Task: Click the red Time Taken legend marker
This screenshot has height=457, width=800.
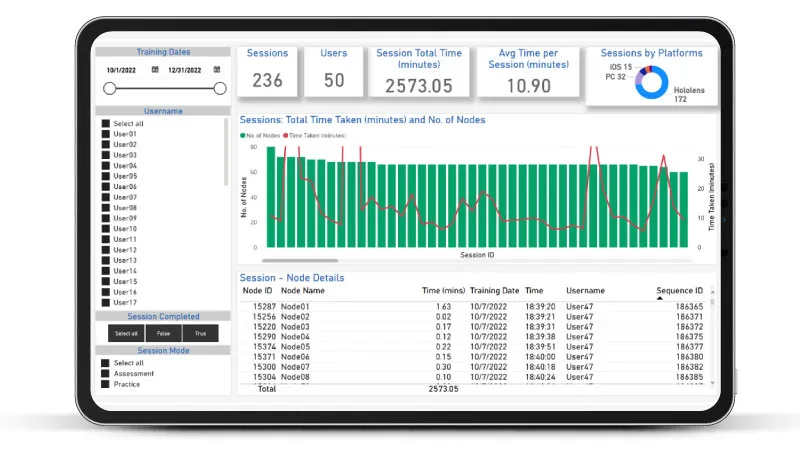Action: pyautogui.click(x=286, y=136)
